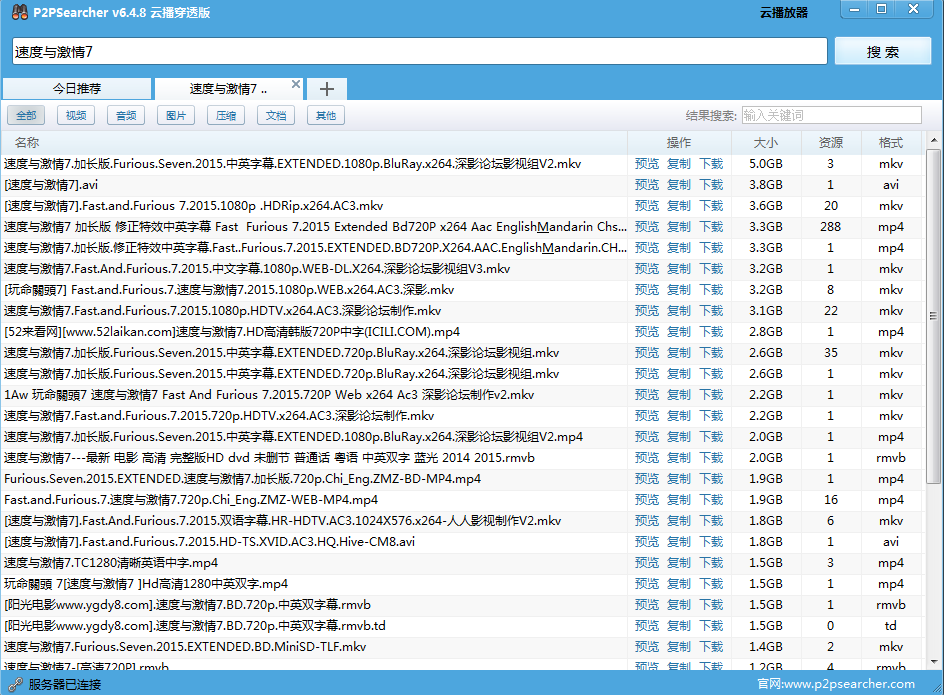Click 下载 for the 5.0GB first result

tap(711, 163)
